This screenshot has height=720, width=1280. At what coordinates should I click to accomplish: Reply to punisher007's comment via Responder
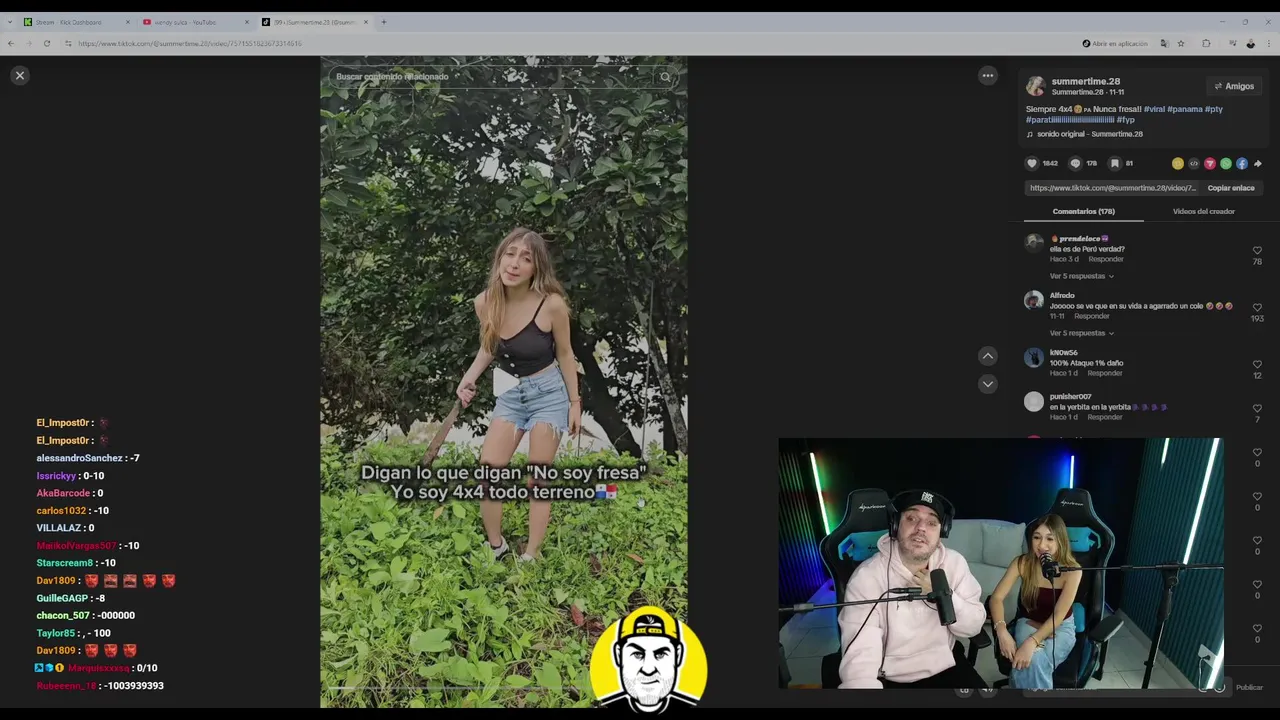click(1104, 417)
